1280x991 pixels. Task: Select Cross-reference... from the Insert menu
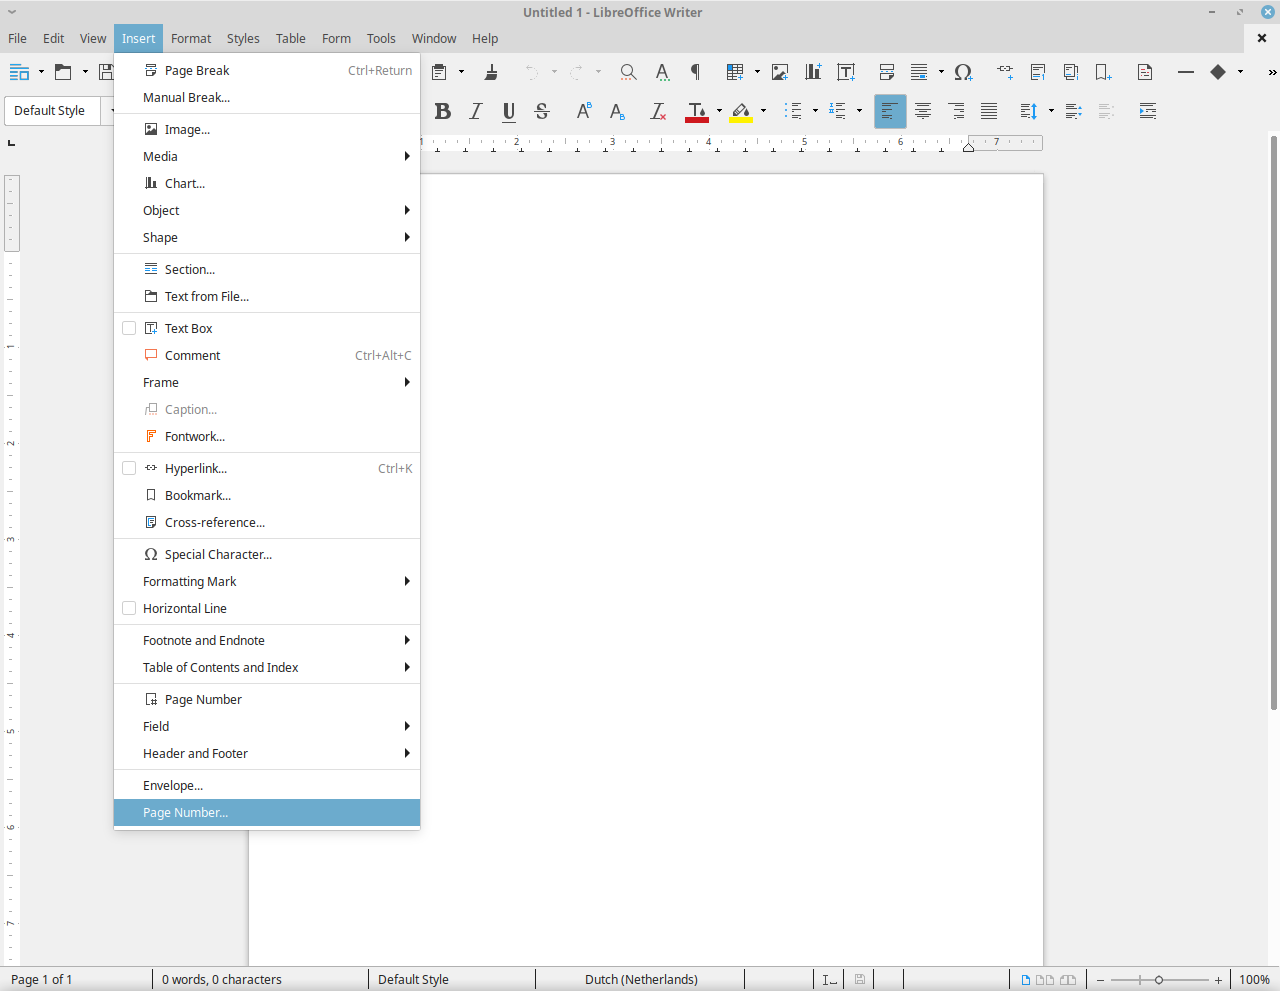pyautogui.click(x=214, y=522)
